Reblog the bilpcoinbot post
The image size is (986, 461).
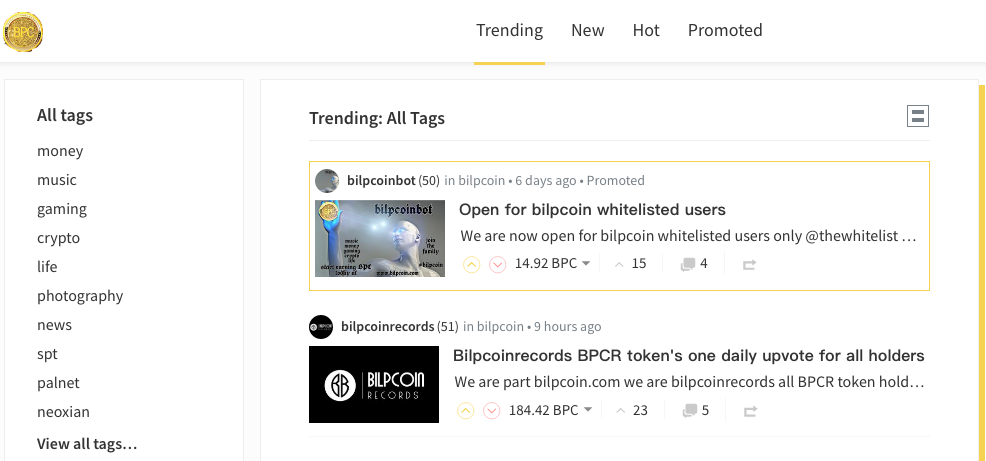pyautogui.click(x=750, y=265)
